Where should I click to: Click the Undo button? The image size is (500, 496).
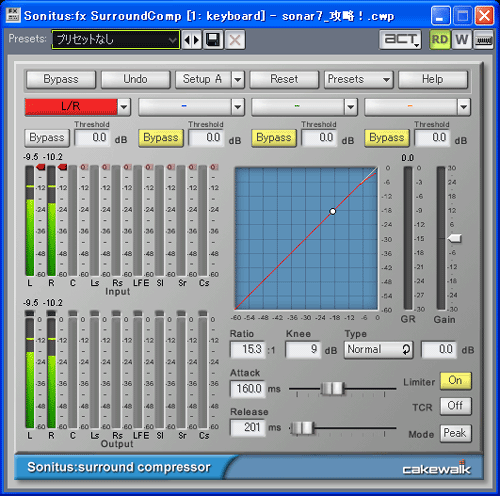click(x=135, y=79)
